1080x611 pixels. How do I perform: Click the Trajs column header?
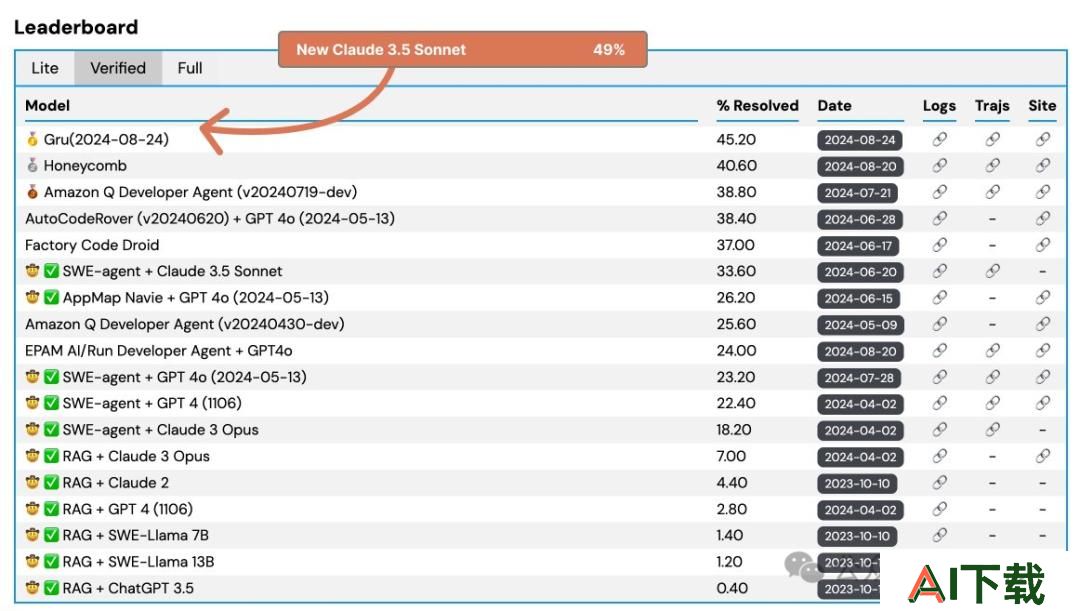pos(992,106)
